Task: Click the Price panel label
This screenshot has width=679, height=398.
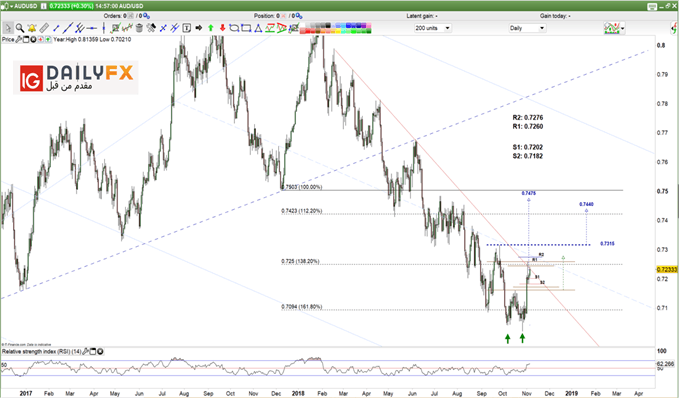Action: [8, 39]
